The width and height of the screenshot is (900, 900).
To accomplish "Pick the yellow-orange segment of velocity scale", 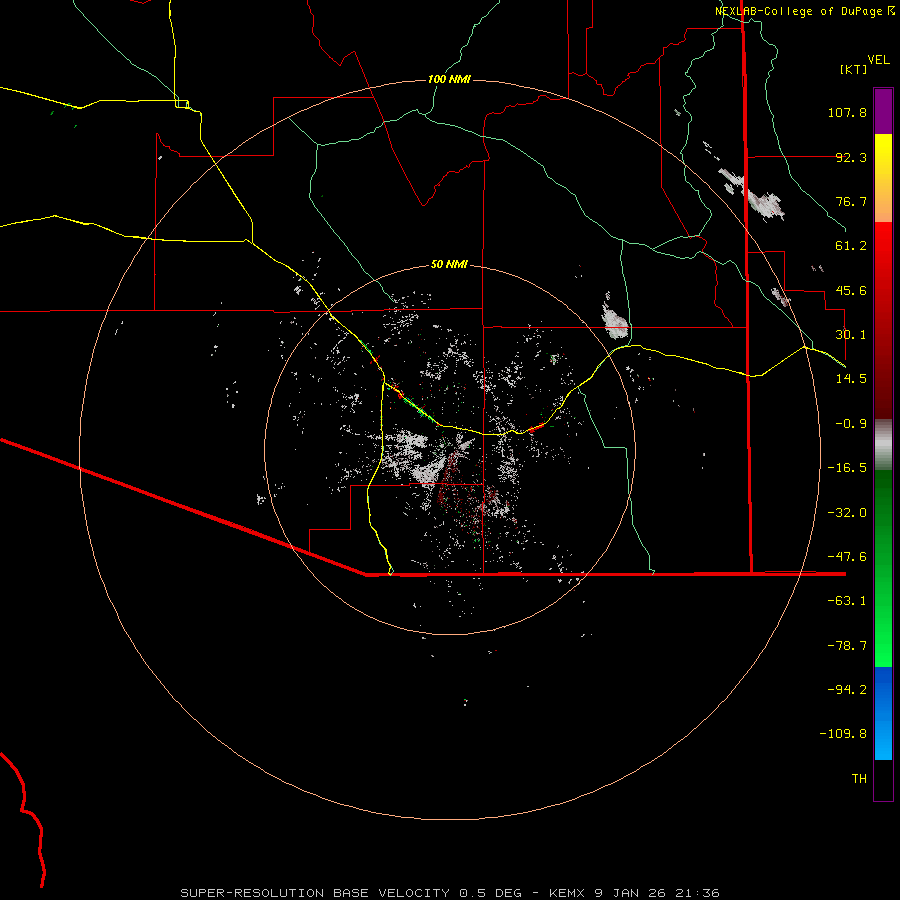I will (883, 178).
